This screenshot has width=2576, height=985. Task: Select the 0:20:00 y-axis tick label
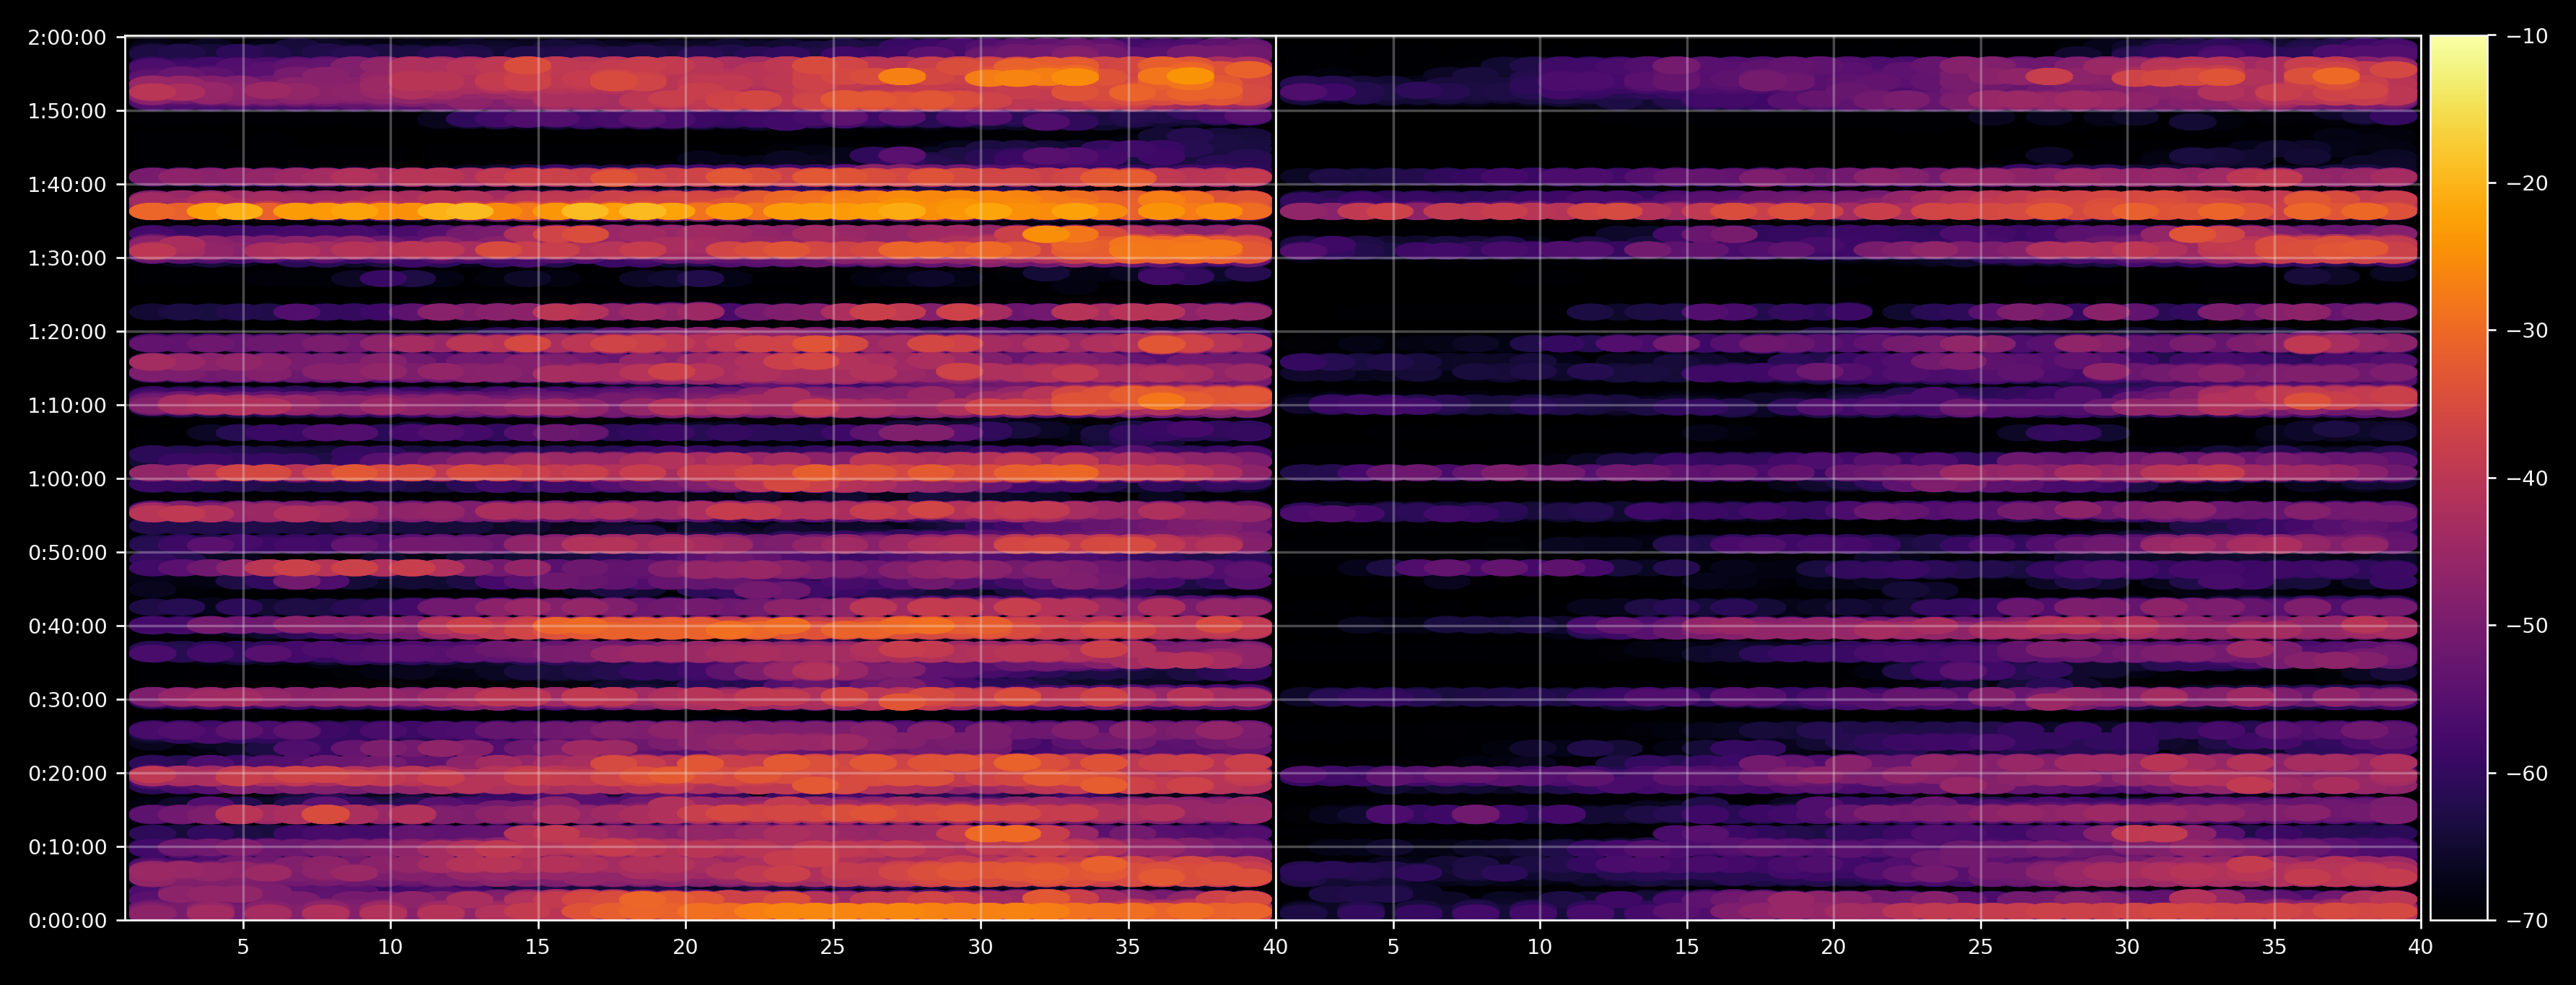tap(67, 774)
